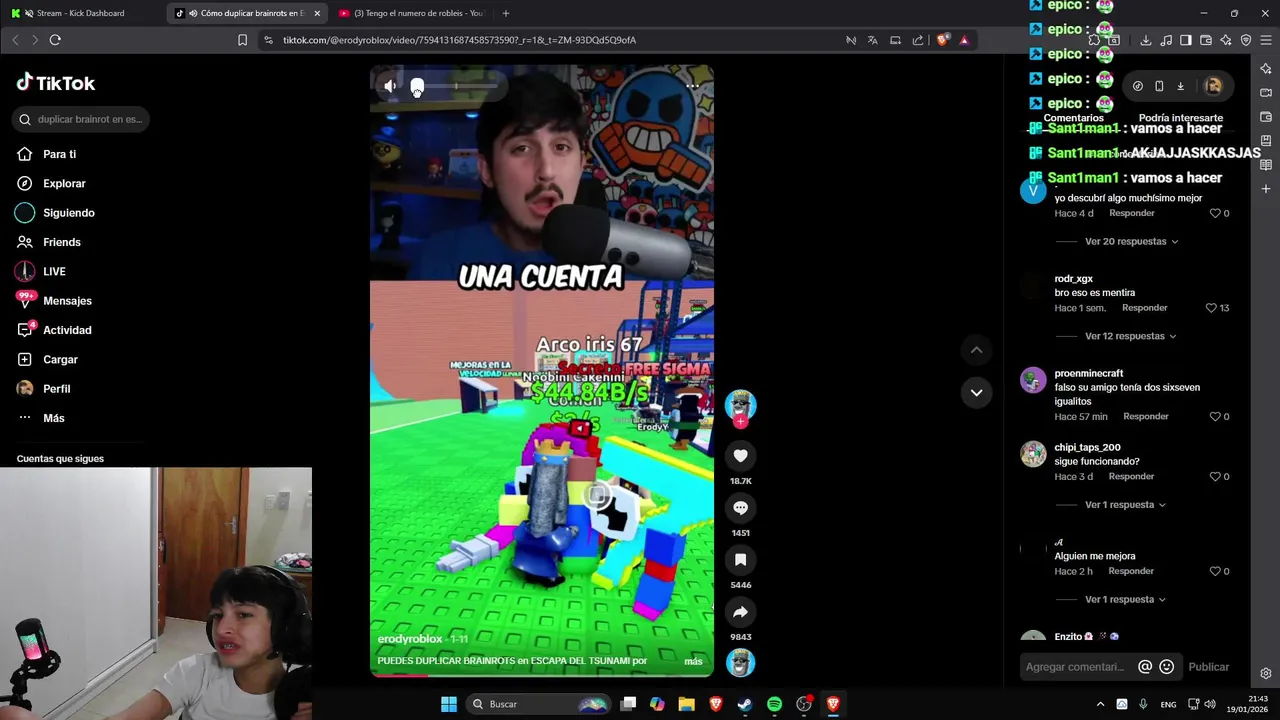Open Brave Rewards triangle icon
1280x720 pixels.
click(964, 40)
